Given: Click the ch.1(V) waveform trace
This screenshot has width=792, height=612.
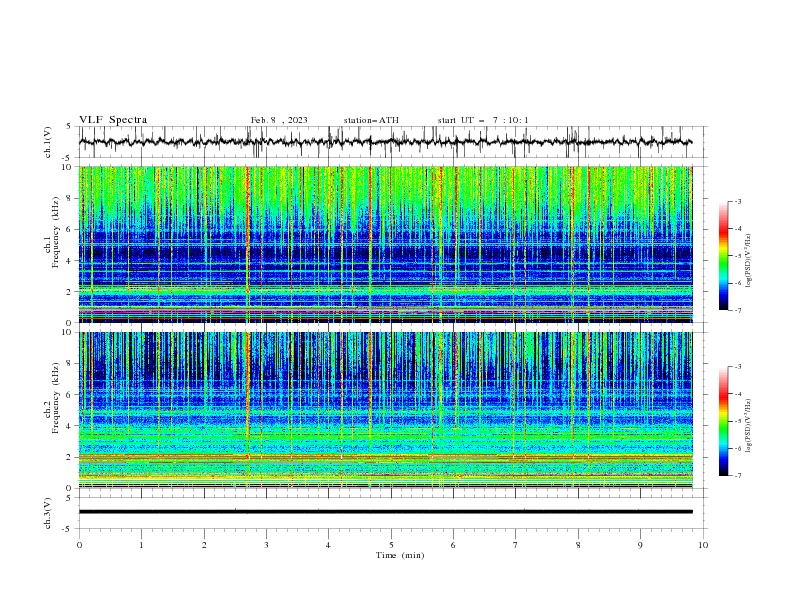Looking at the screenshot, I should pos(386,142).
